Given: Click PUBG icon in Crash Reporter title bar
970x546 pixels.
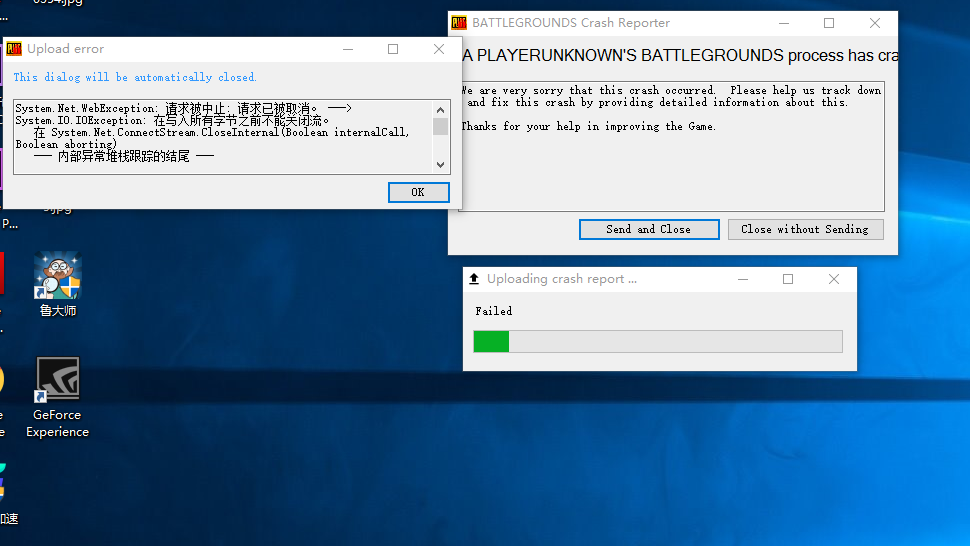Looking at the screenshot, I should [458, 23].
